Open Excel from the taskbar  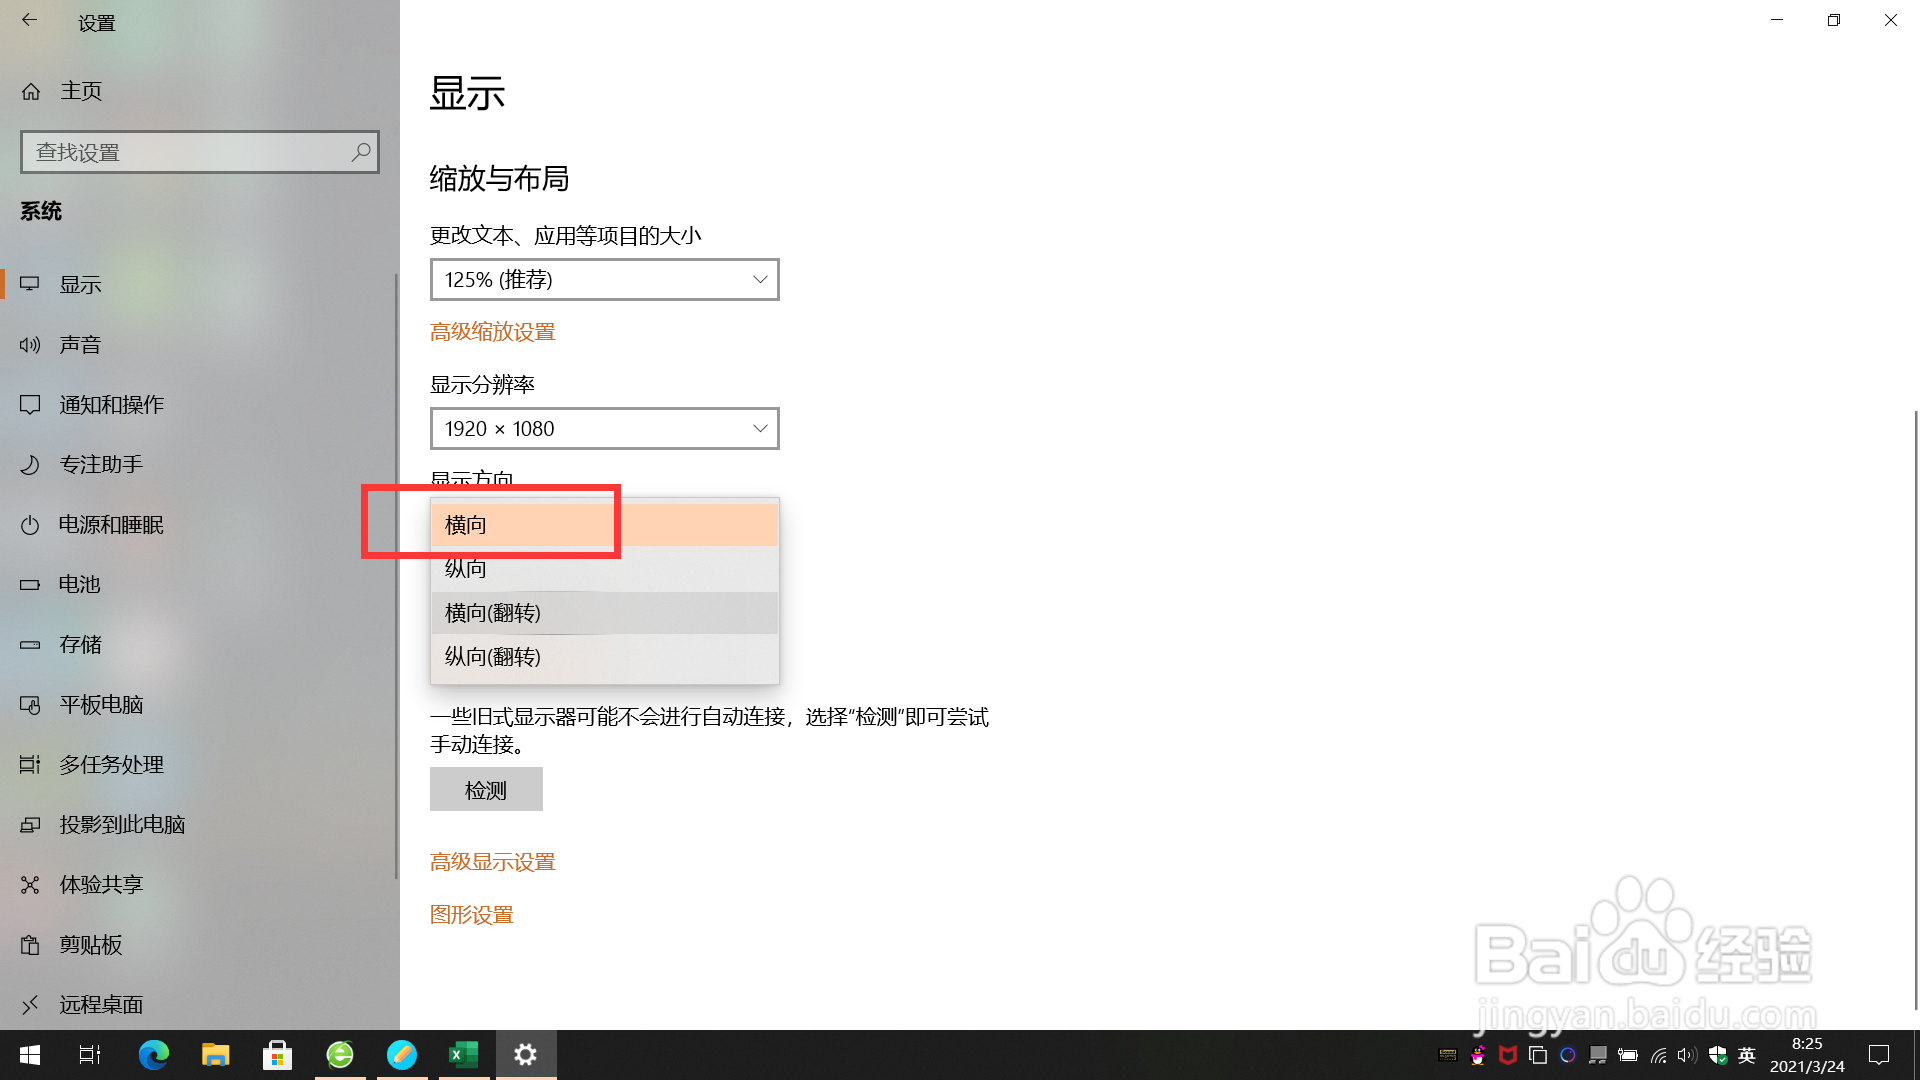click(x=463, y=1054)
